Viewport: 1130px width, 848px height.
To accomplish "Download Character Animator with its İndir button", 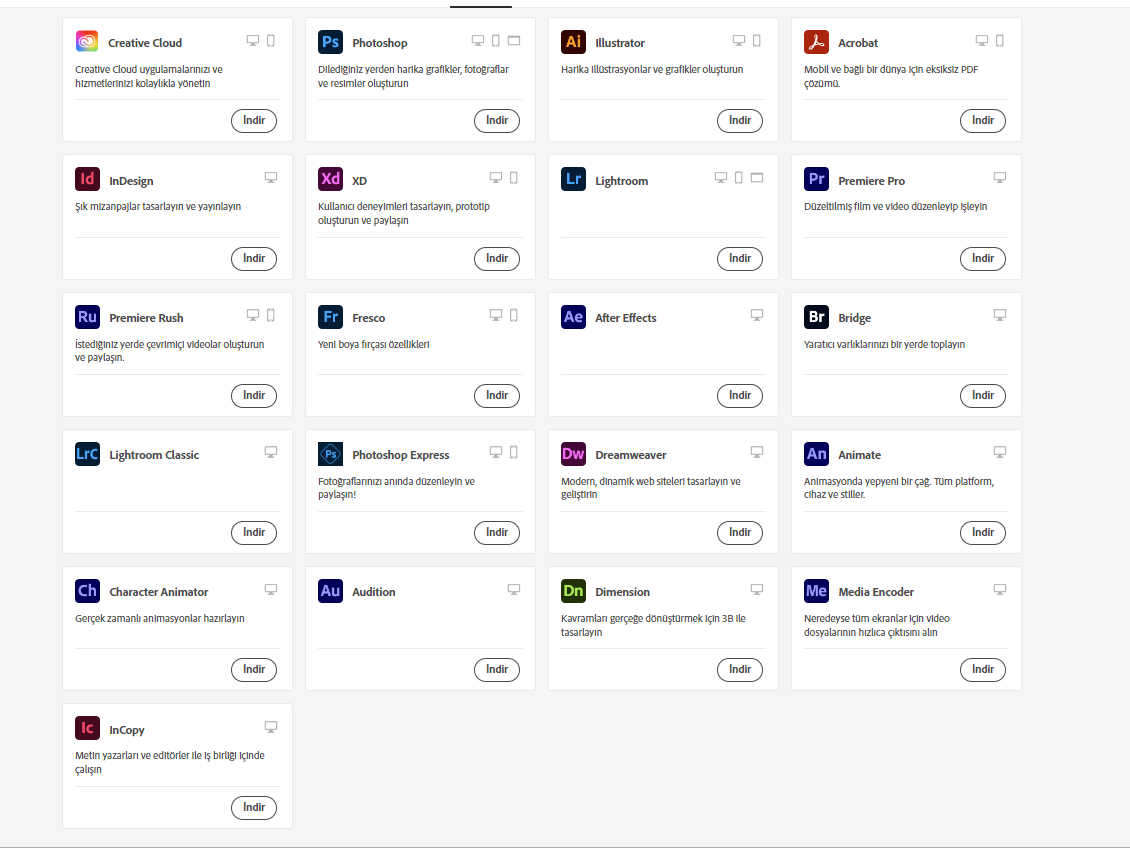I will pos(254,669).
